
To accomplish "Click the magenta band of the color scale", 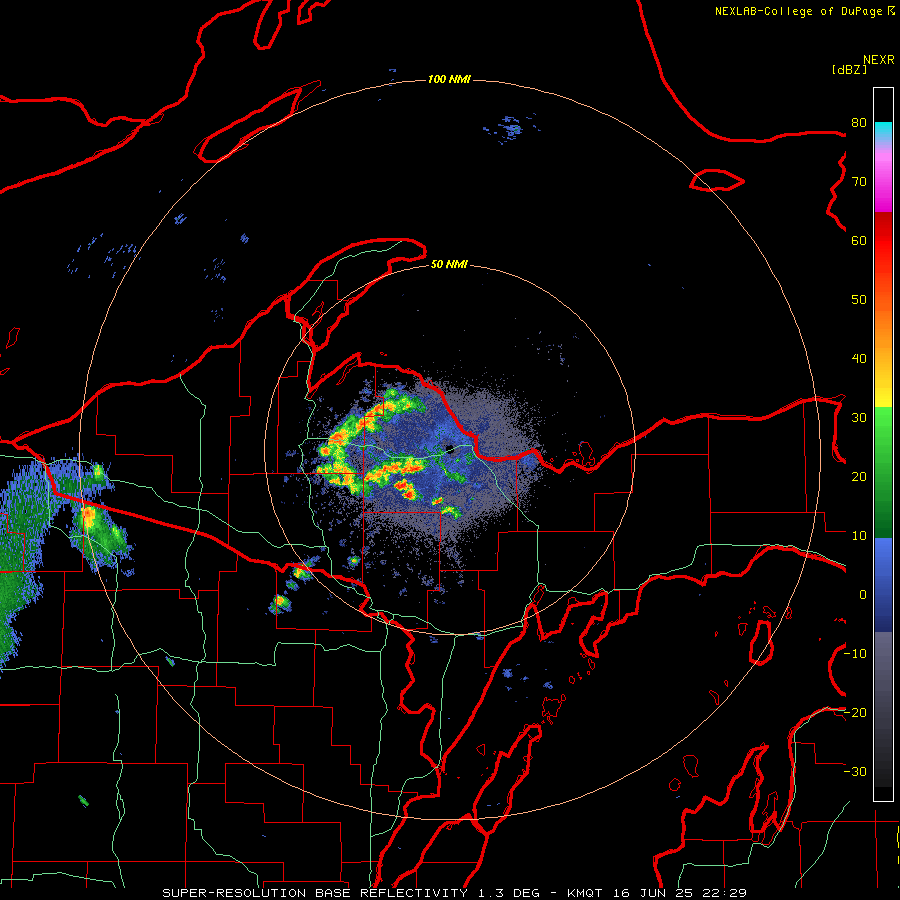I will [883, 184].
